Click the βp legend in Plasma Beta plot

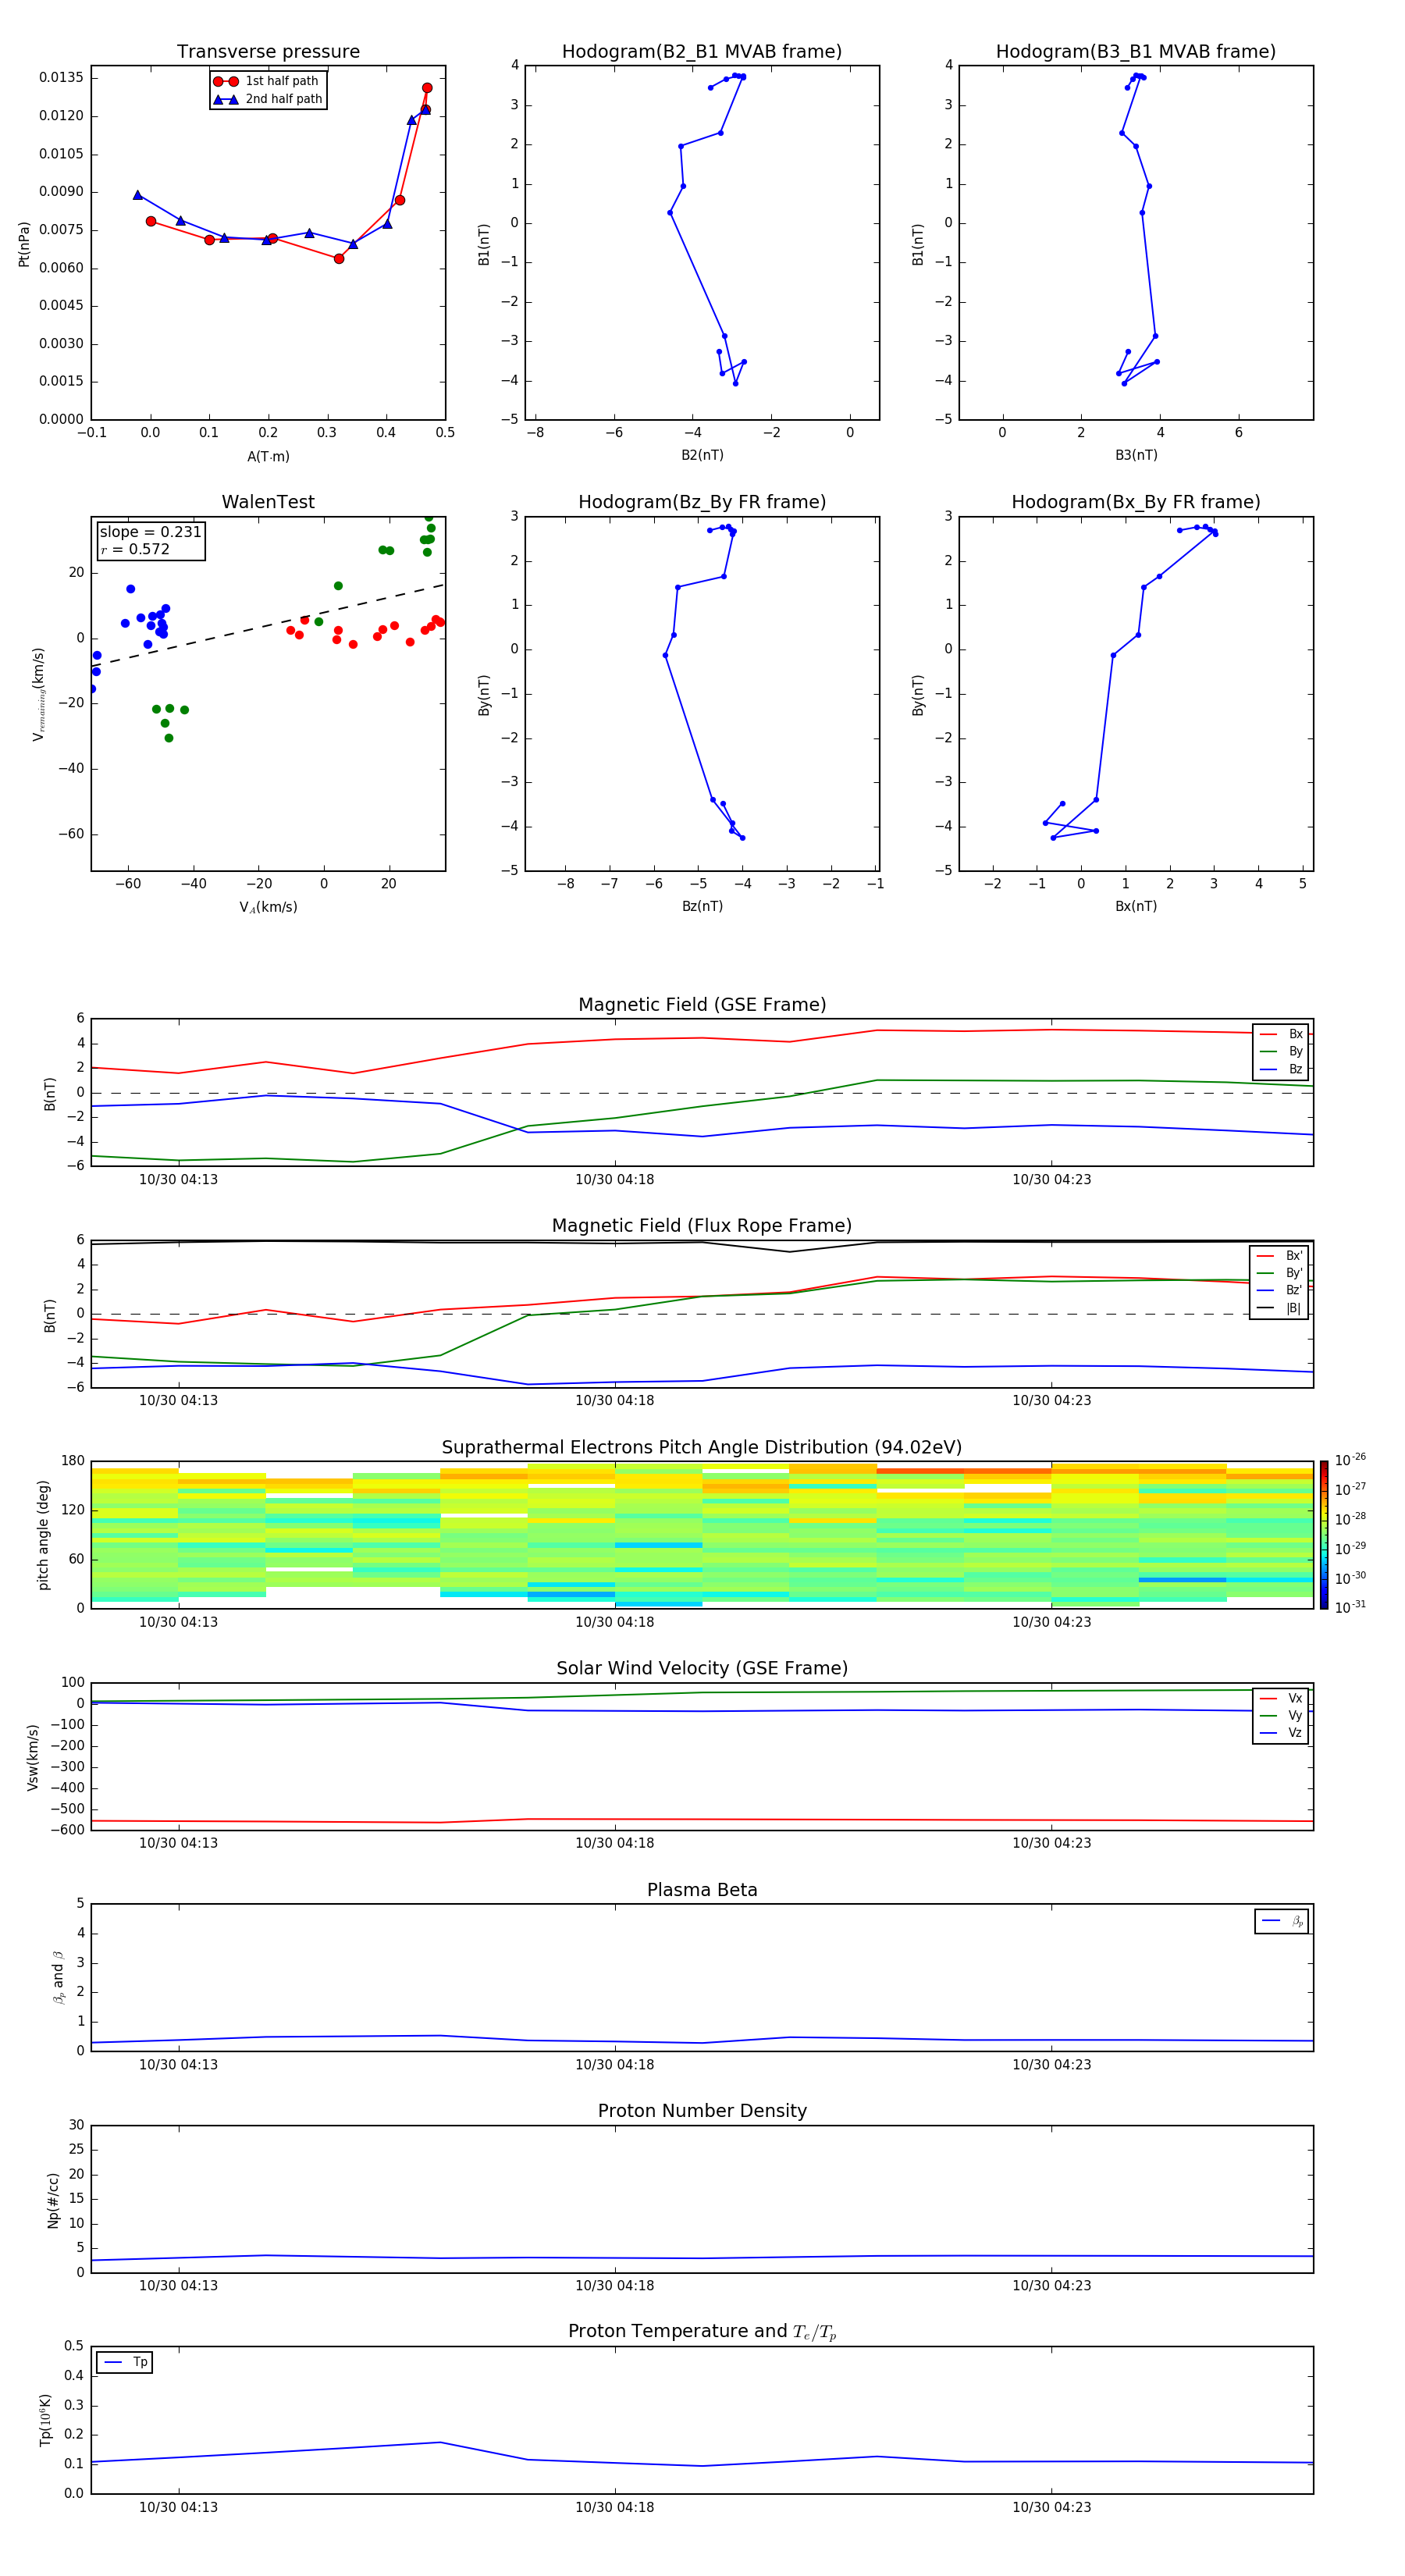[x=1282, y=1921]
